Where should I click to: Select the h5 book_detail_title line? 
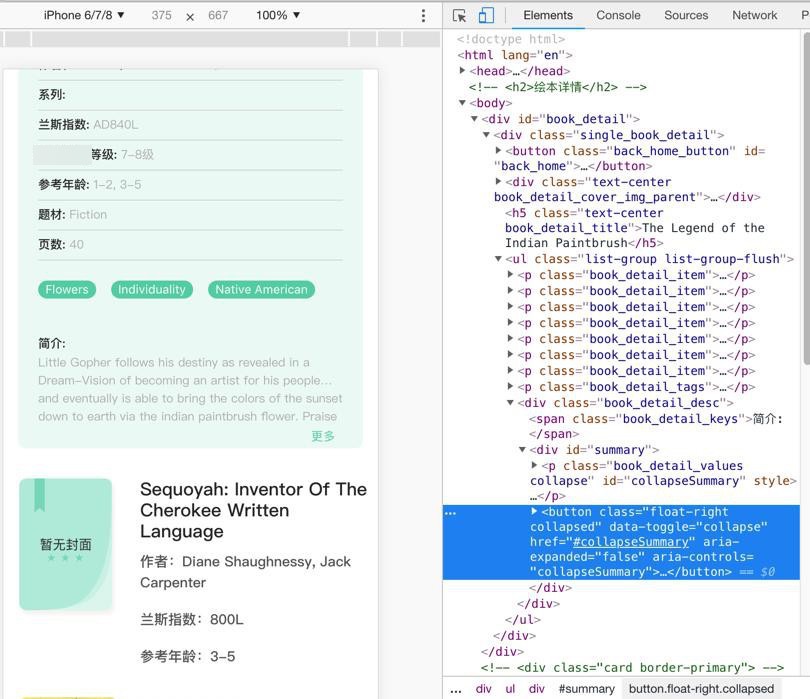click(634, 228)
